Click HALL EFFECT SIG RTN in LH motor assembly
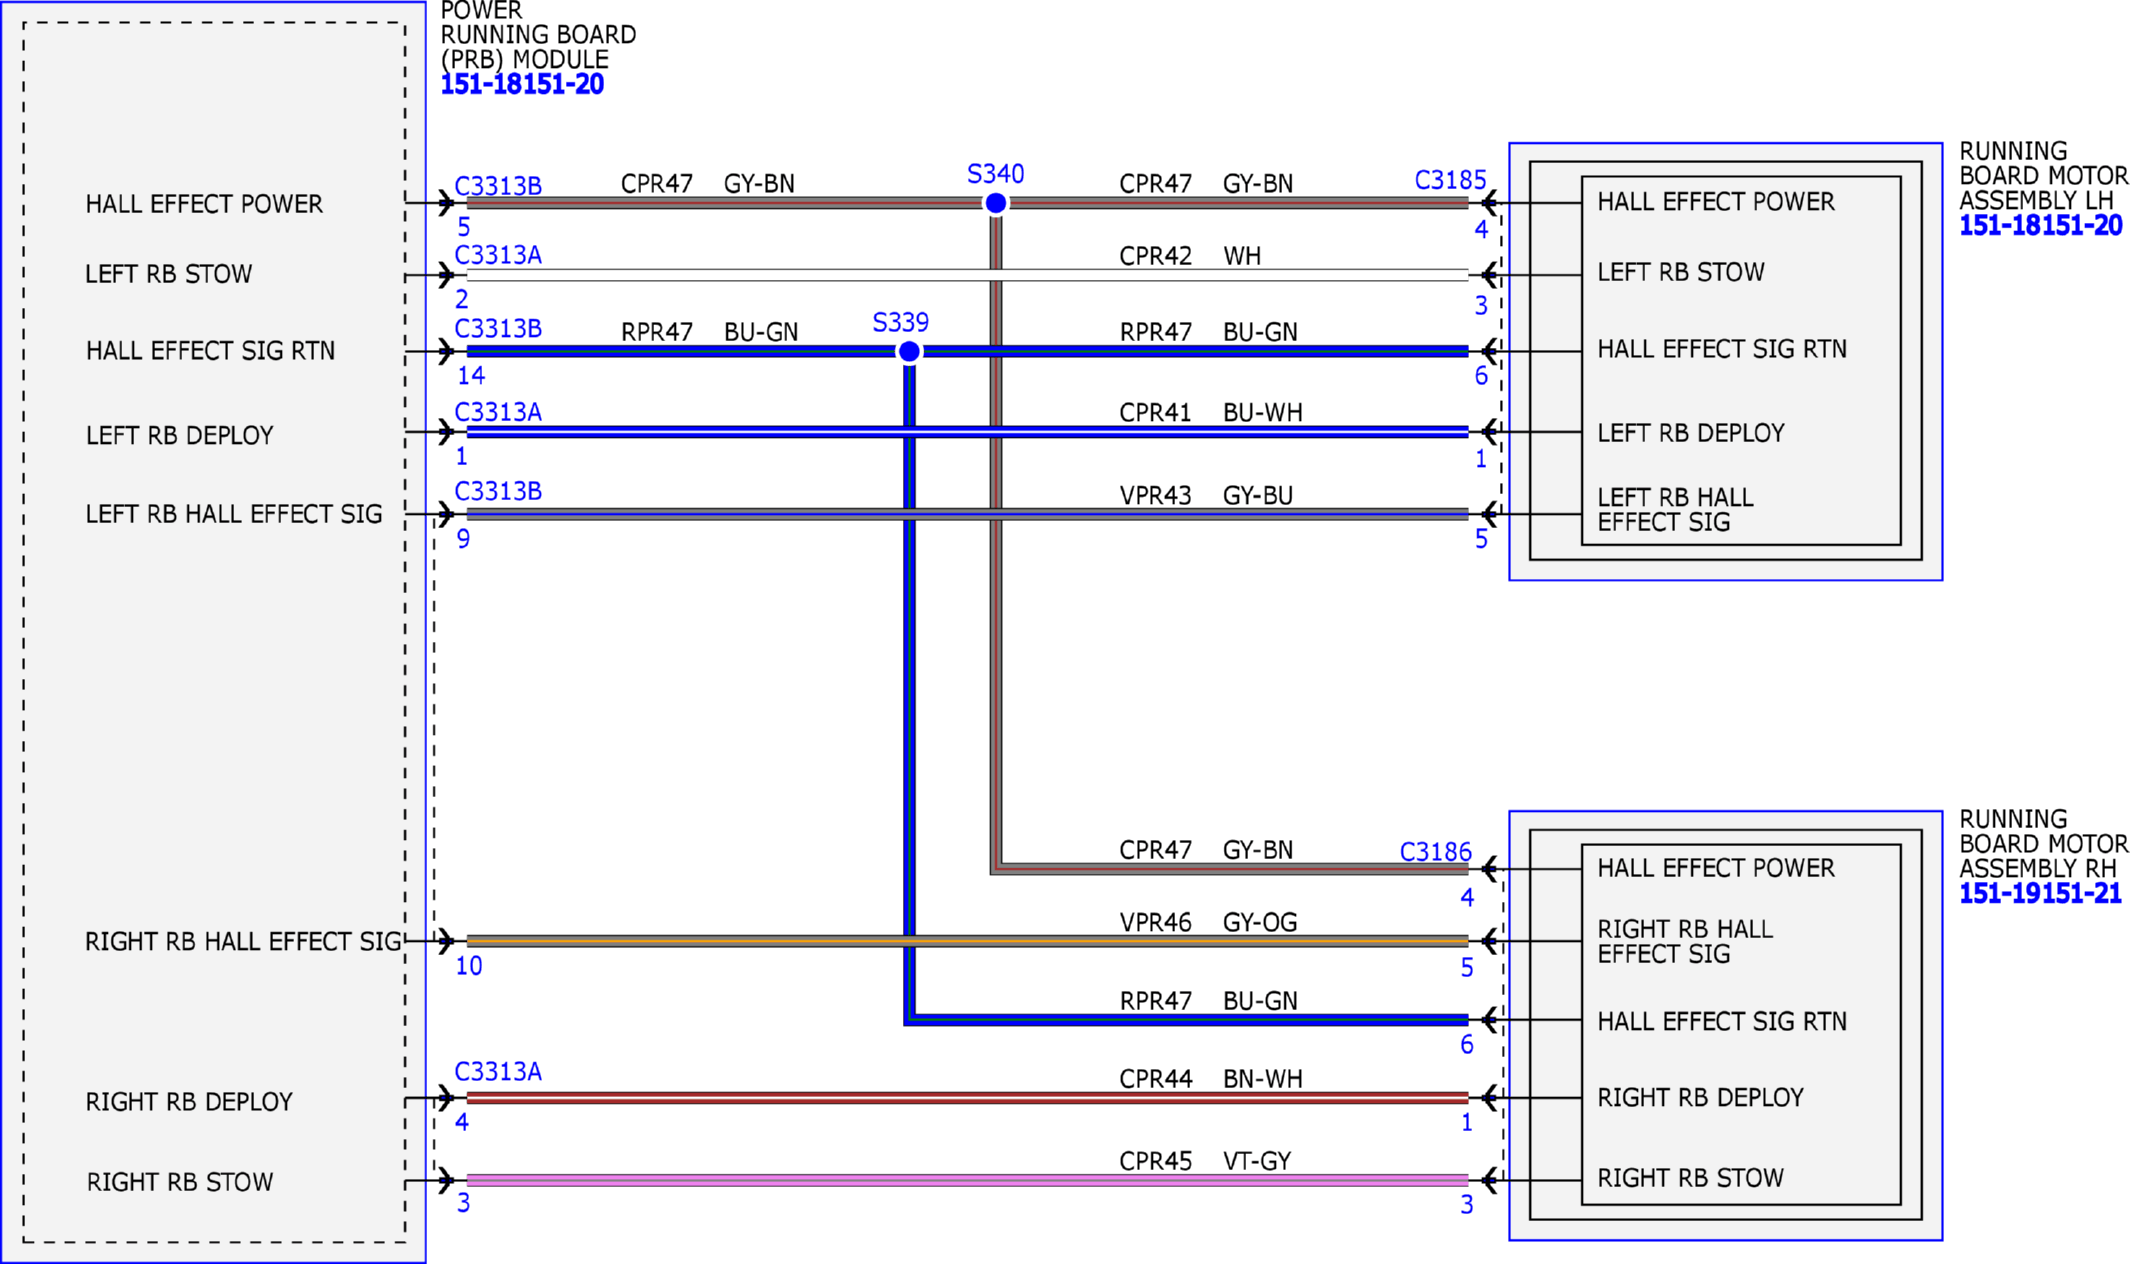Image resolution: width=2130 pixels, height=1264 pixels. point(1722,349)
